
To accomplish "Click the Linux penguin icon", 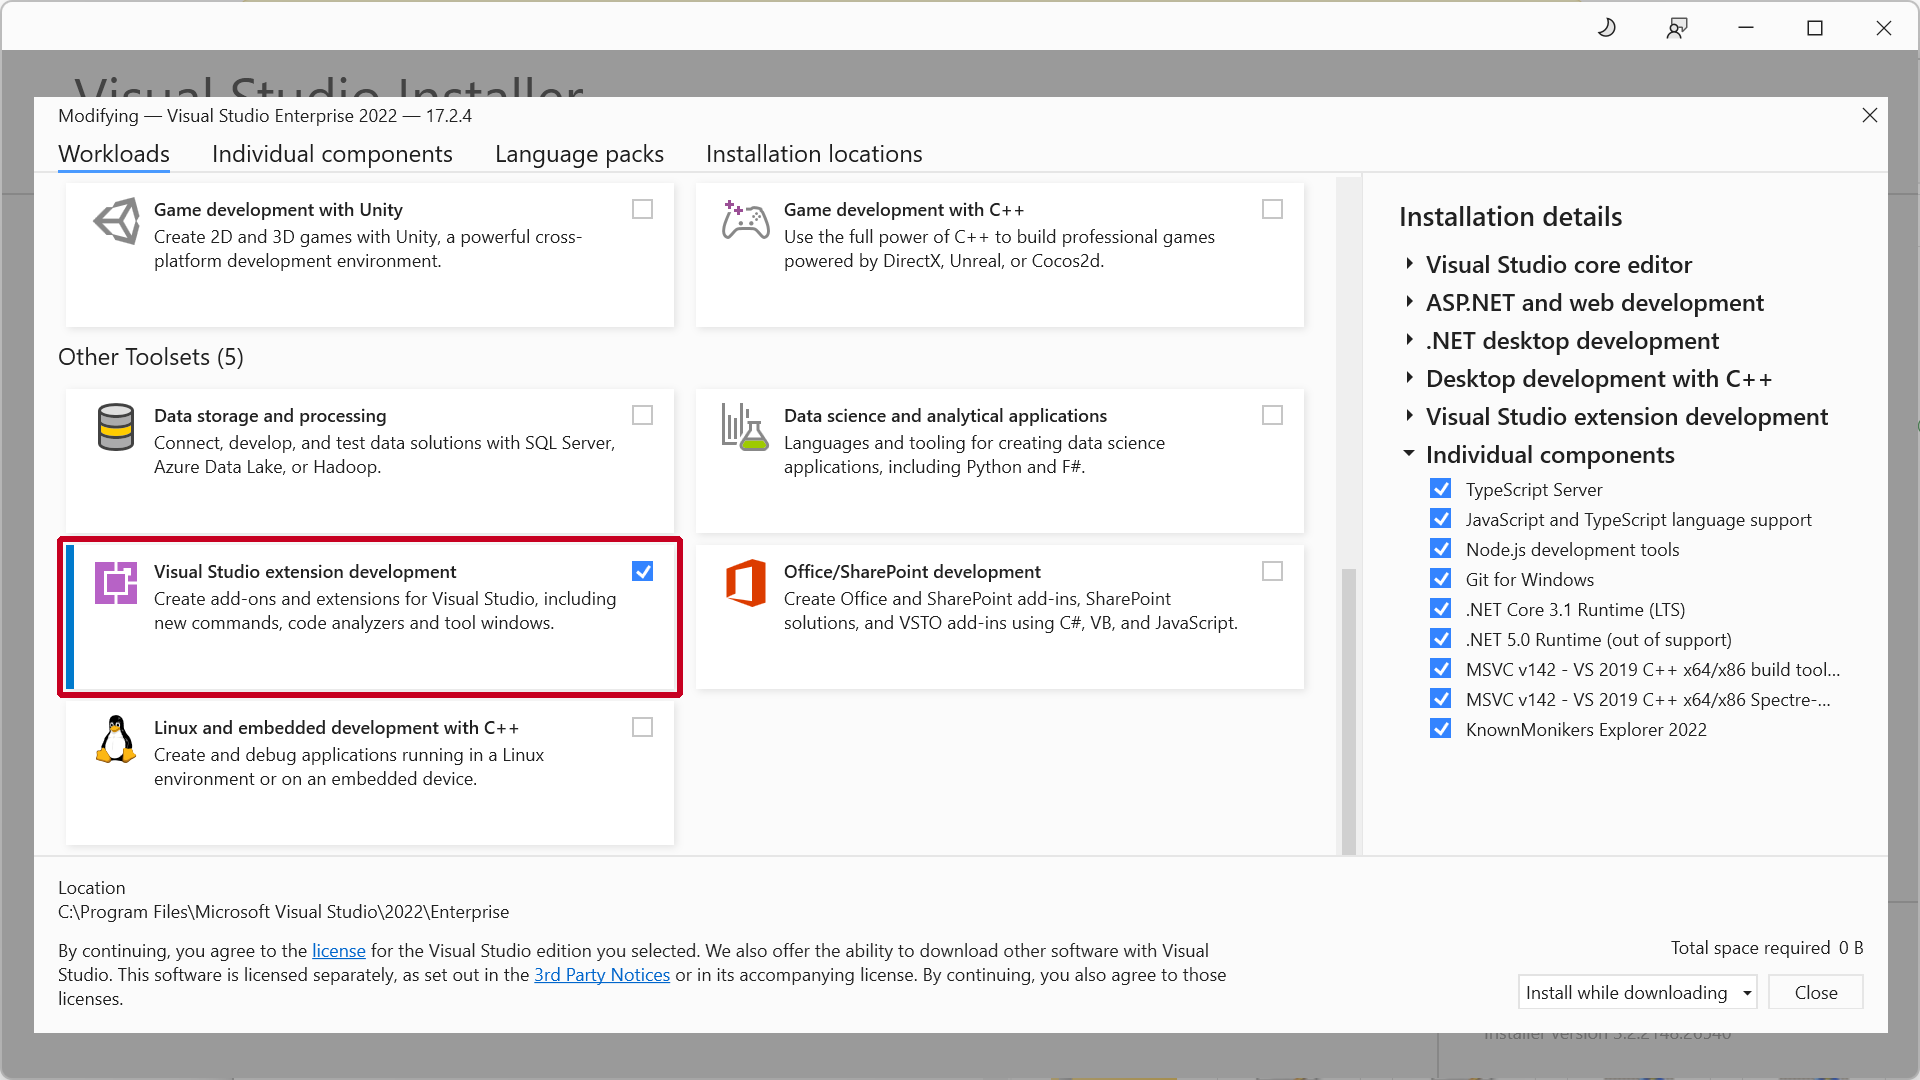I will click(116, 740).
